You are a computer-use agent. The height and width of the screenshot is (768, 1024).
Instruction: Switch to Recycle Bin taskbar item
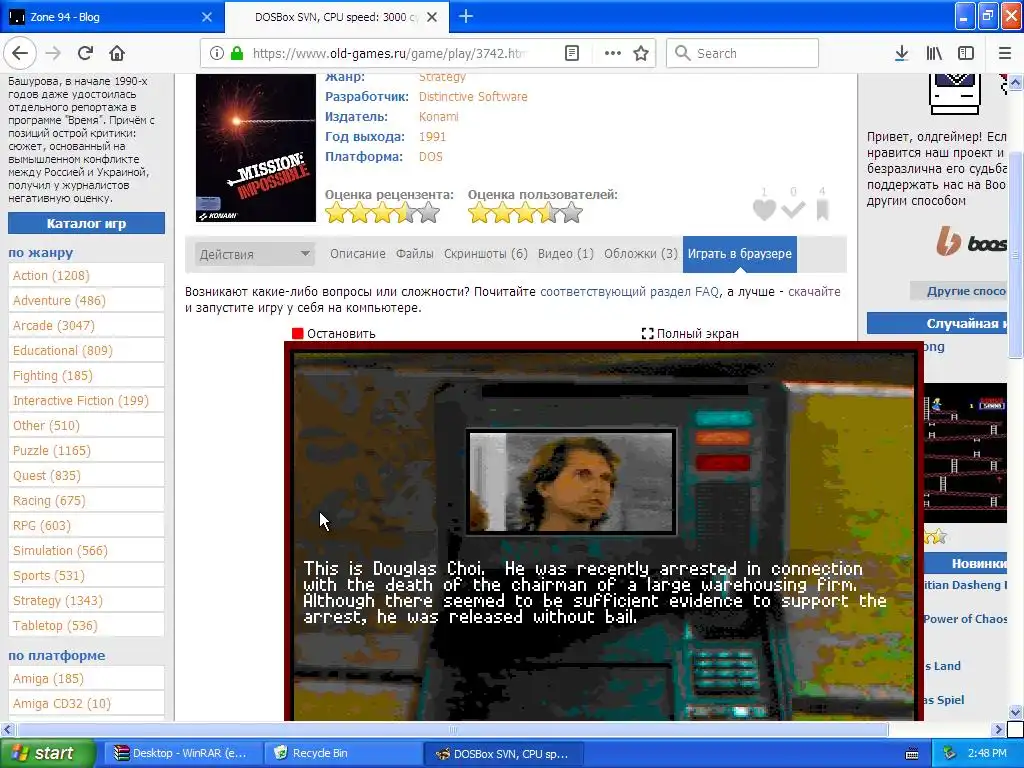(x=344, y=754)
